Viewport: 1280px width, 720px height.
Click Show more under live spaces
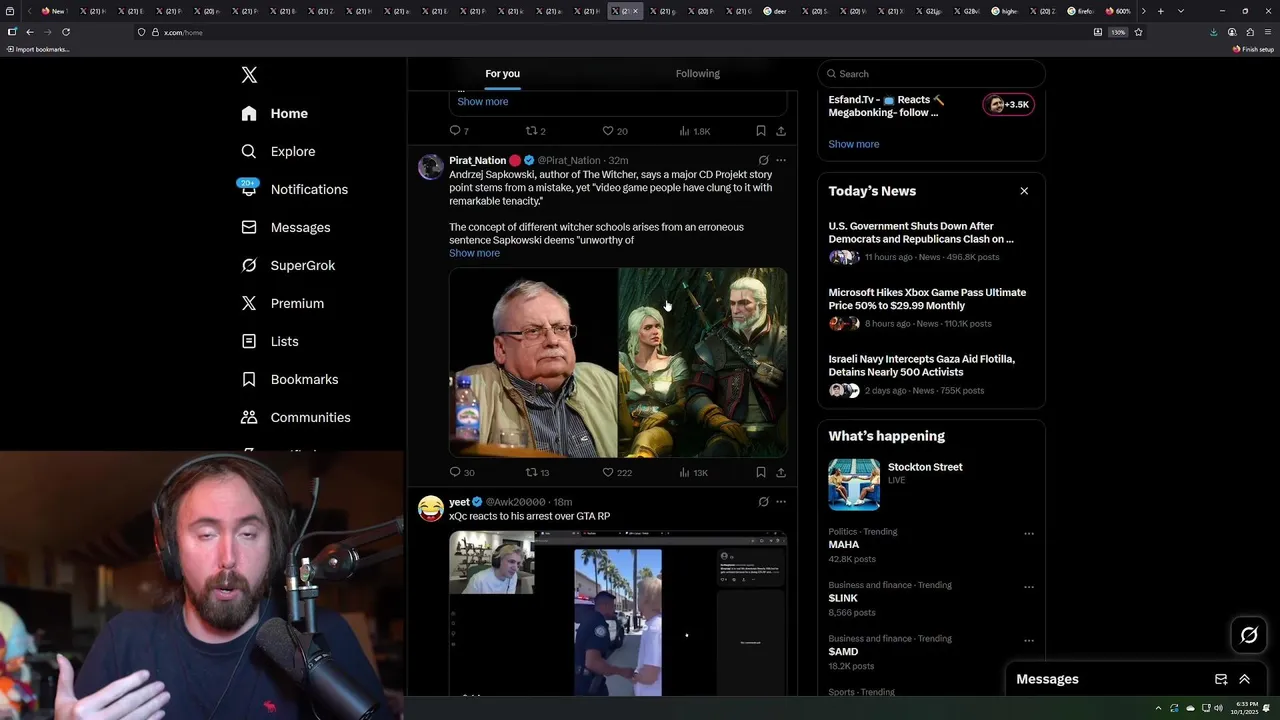pos(854,144)
